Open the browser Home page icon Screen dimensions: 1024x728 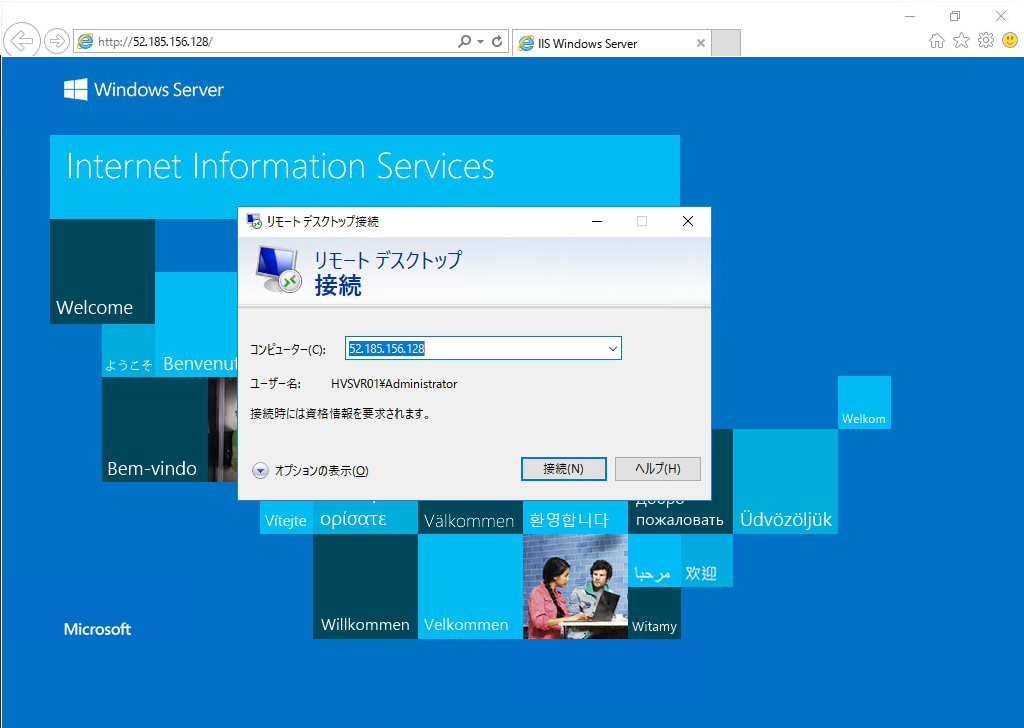[936, 41]
